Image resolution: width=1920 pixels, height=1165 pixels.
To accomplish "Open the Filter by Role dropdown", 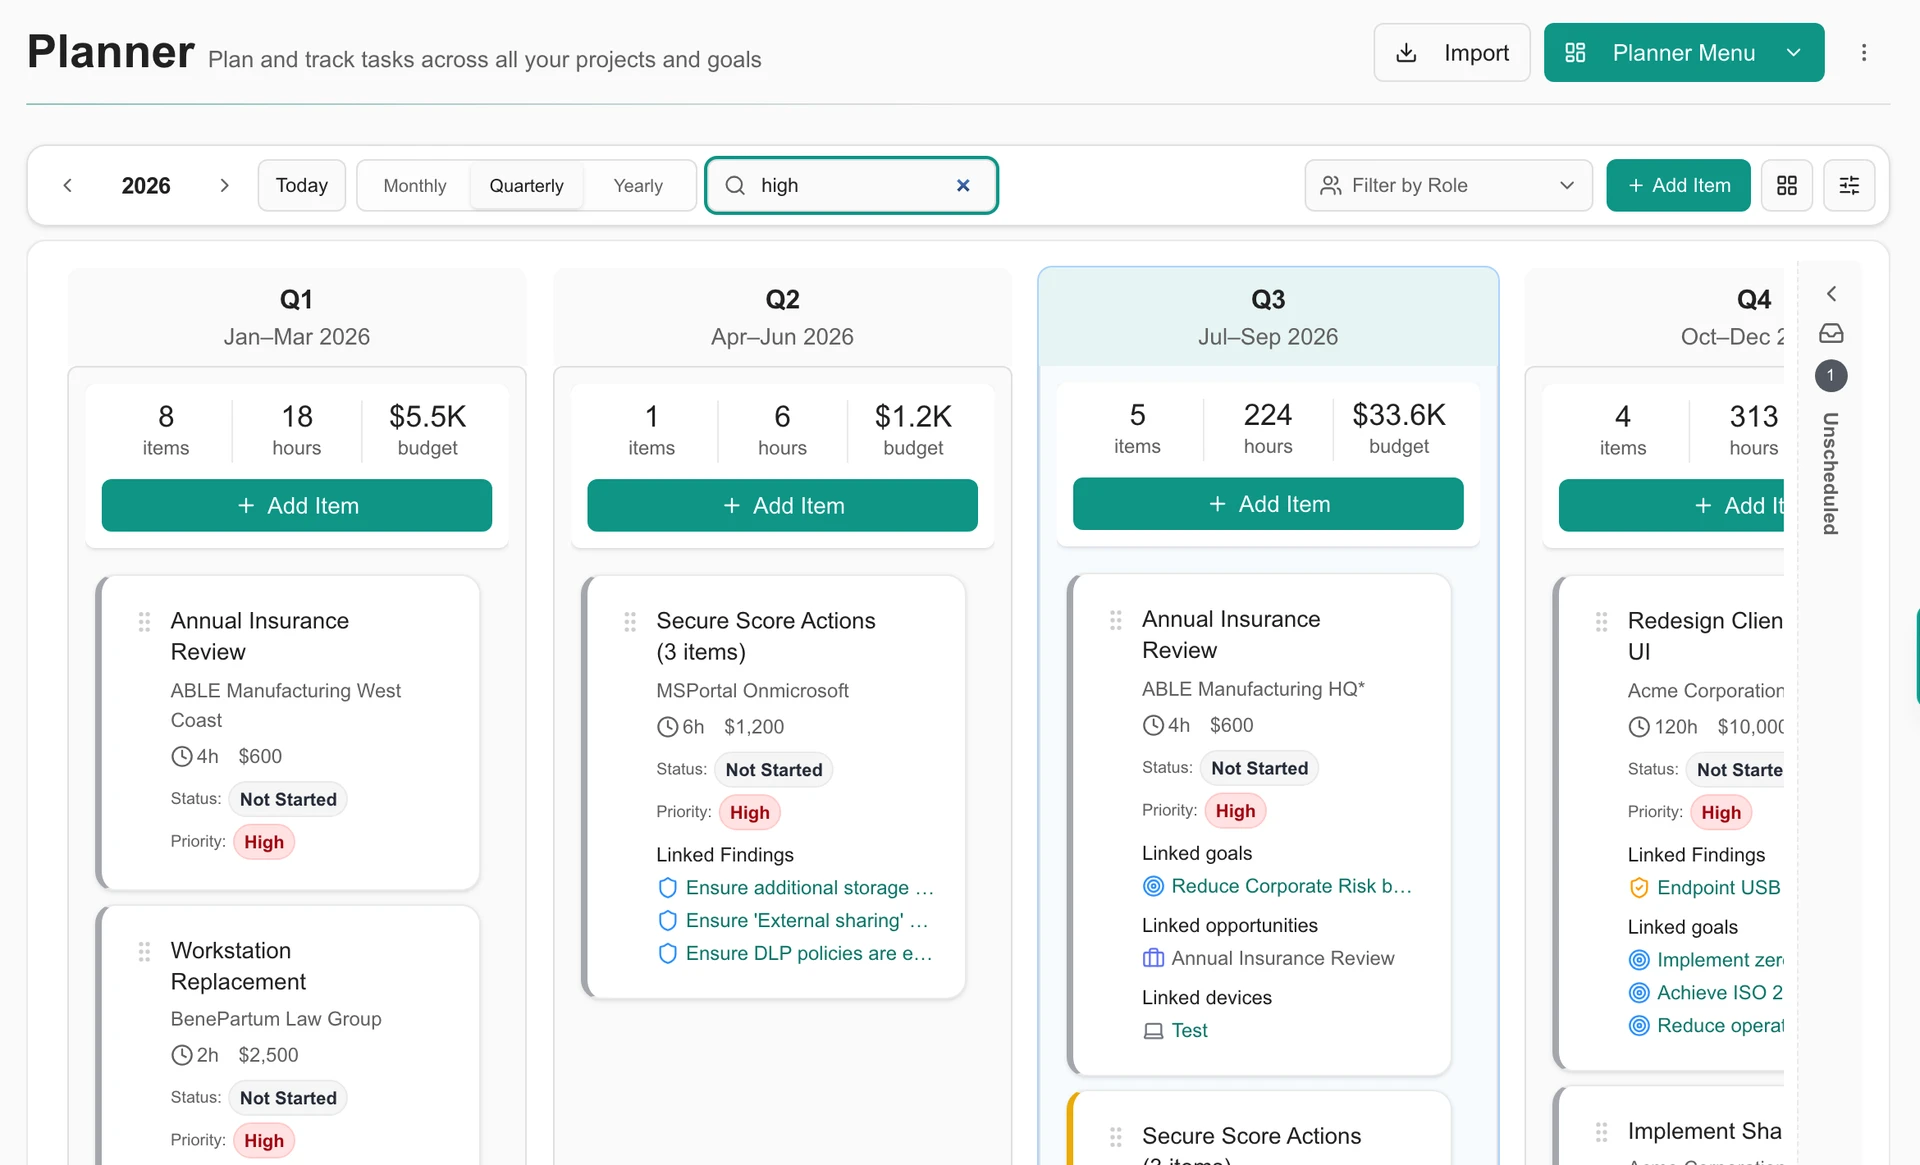I will [1448, 185].
